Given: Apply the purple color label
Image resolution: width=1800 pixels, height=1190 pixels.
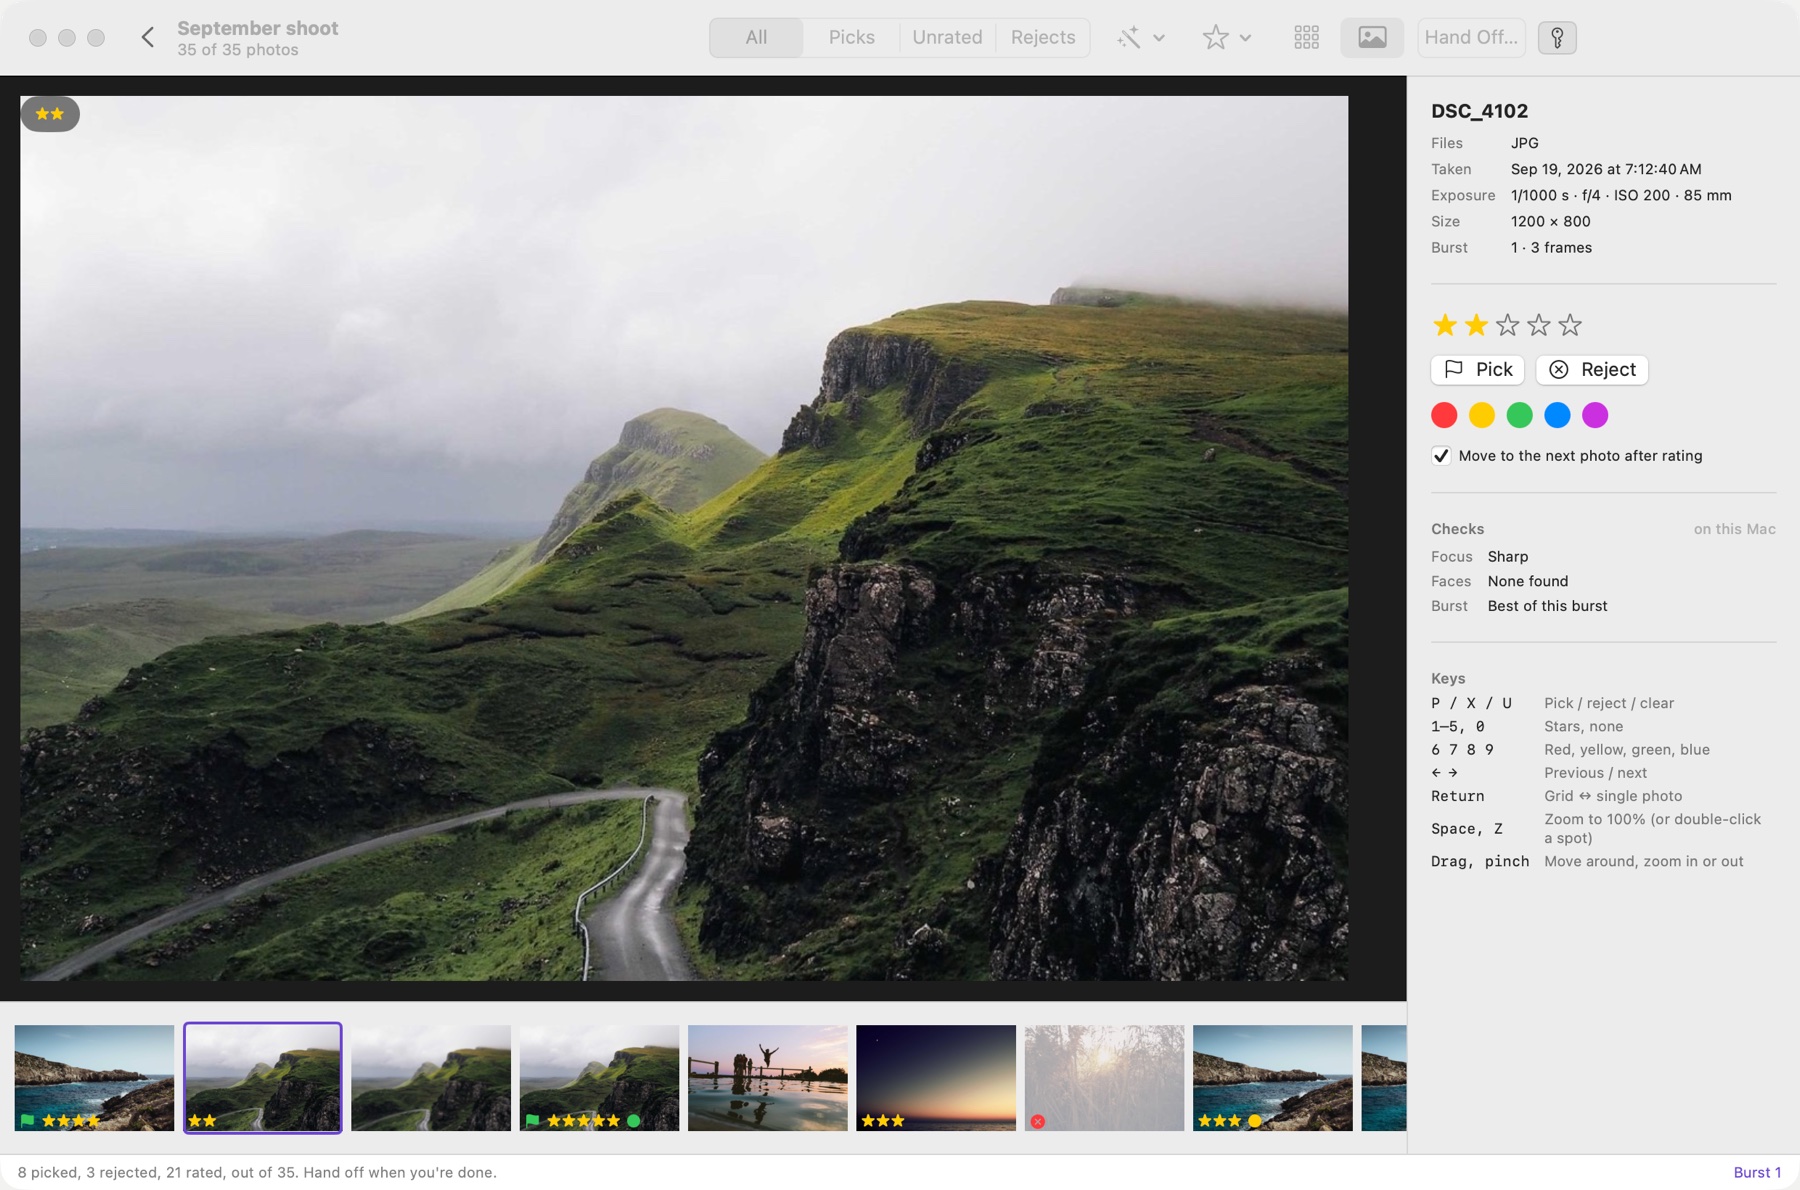Looking at the screenshot, I should pos(1595,415).
